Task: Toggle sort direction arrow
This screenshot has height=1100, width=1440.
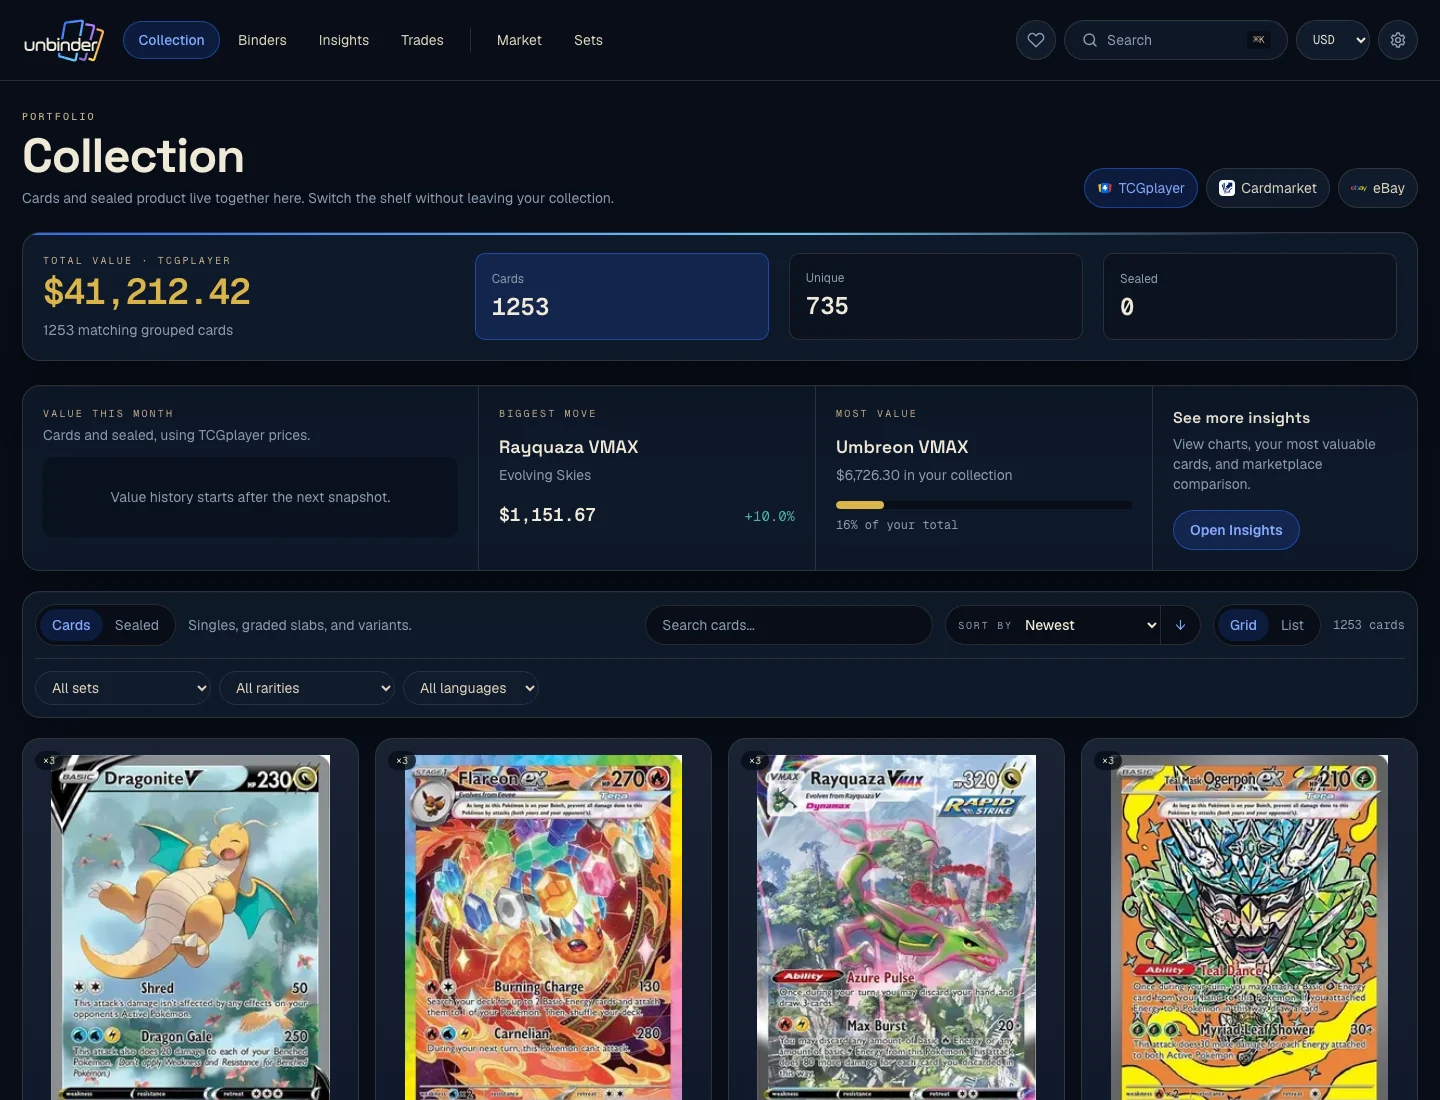Action: pyautogui.click(x=1180, y=625)
